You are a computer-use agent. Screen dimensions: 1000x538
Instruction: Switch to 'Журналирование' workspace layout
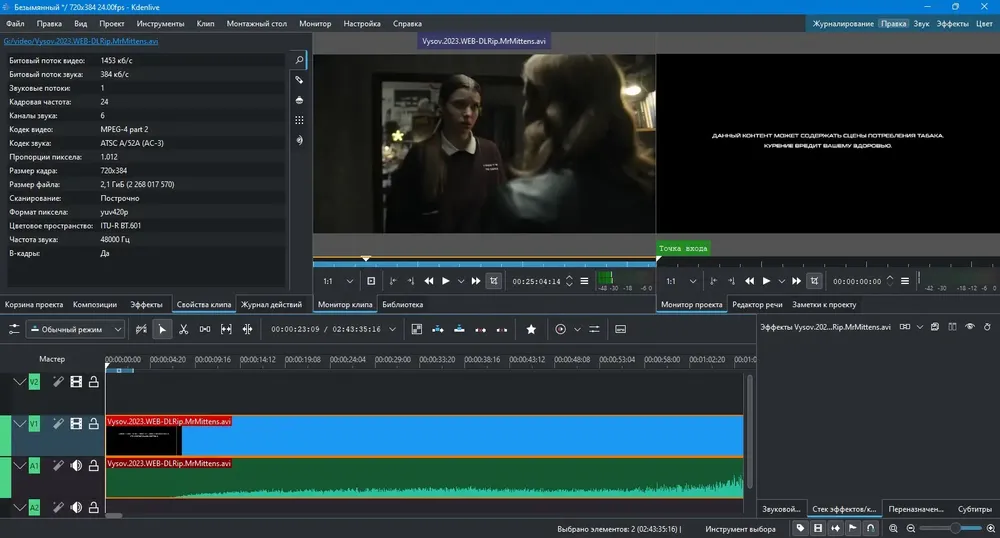pos(843,22)
